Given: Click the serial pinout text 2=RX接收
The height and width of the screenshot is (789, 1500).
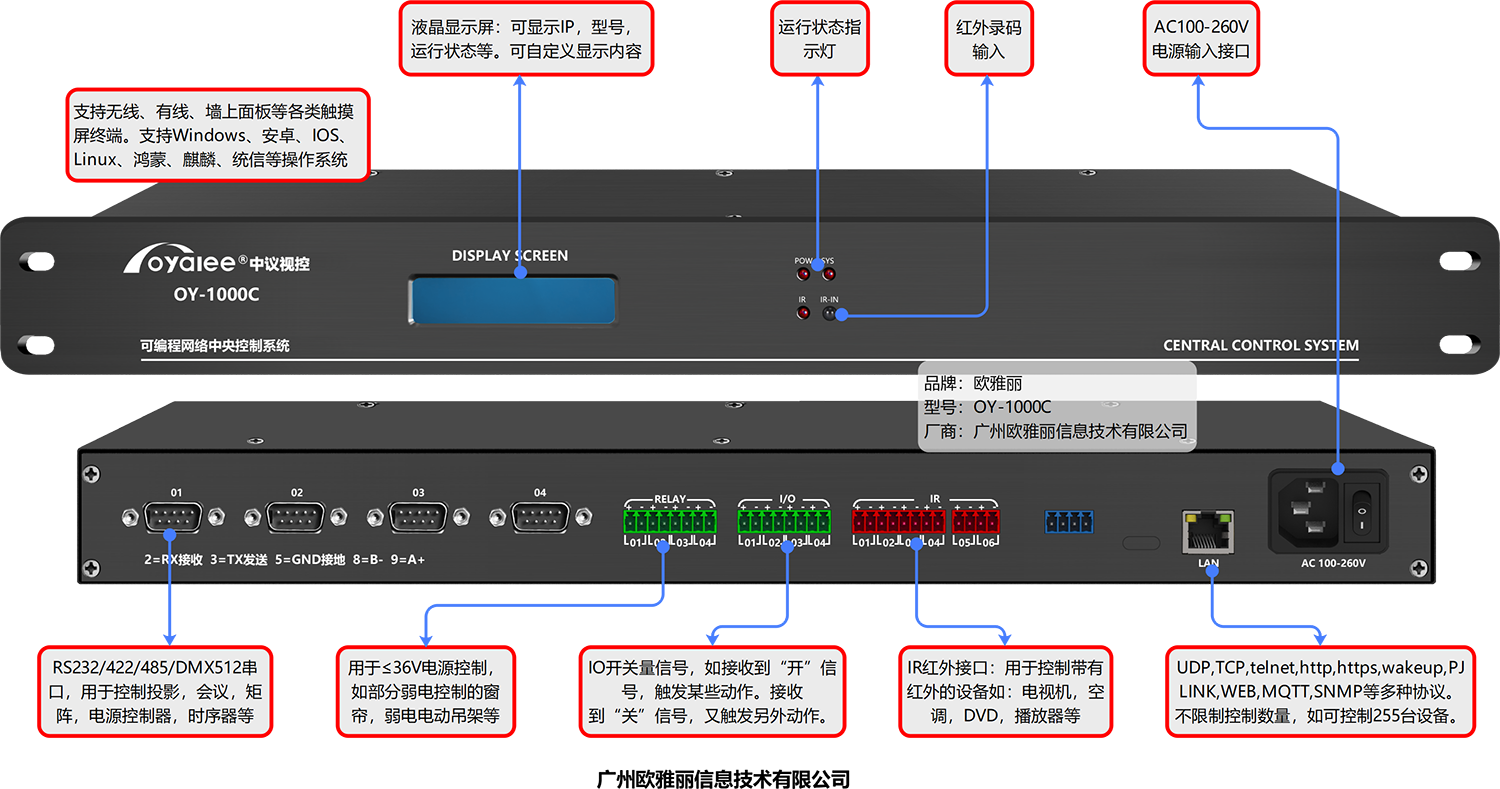Looking at the screenshot, I should click(174, 560).
